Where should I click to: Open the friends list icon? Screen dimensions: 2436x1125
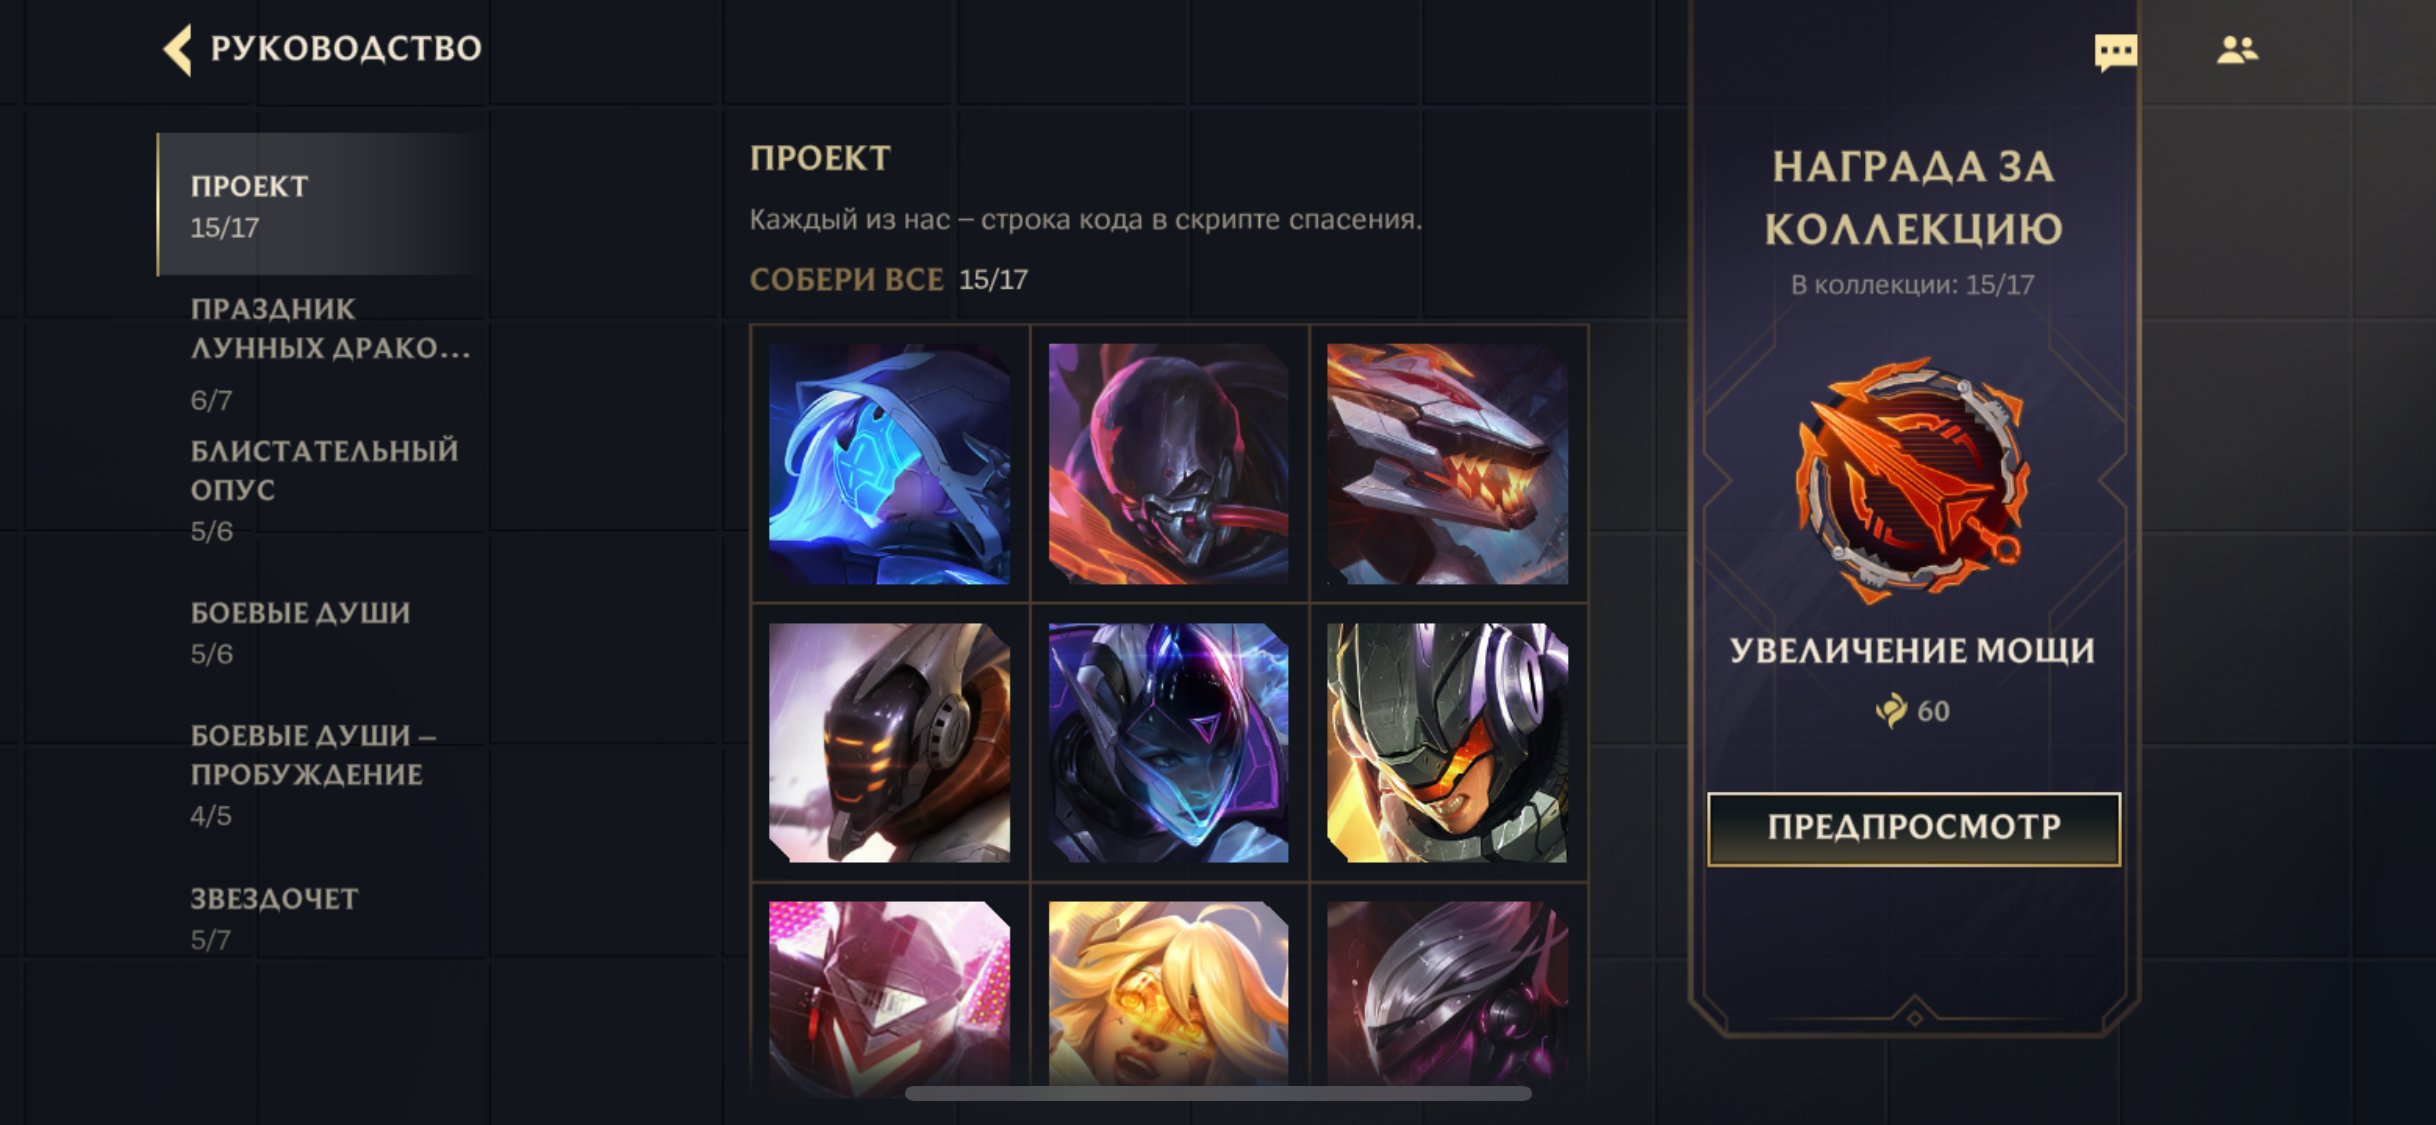pyautogui.click(x=2237, y=50)
